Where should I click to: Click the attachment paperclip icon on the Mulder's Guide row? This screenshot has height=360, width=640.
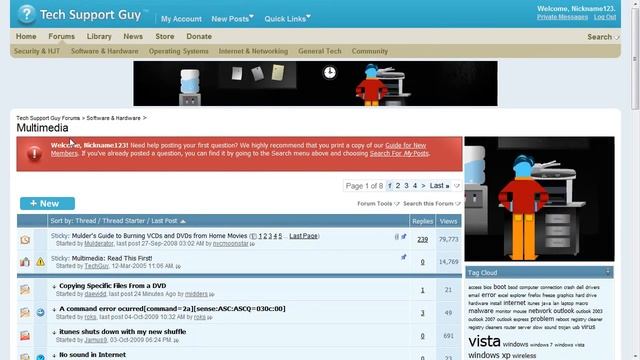(396, 237)
